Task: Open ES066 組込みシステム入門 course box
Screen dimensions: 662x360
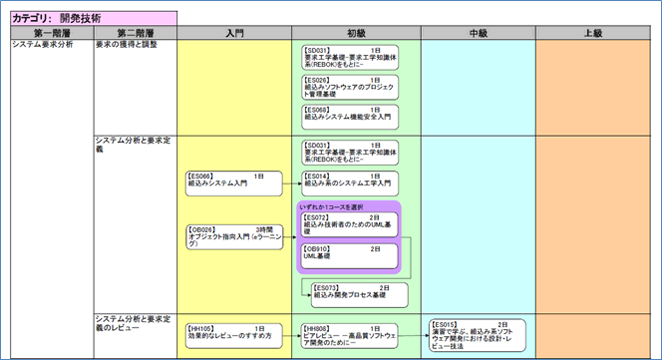Action: (x=234, y=183)
